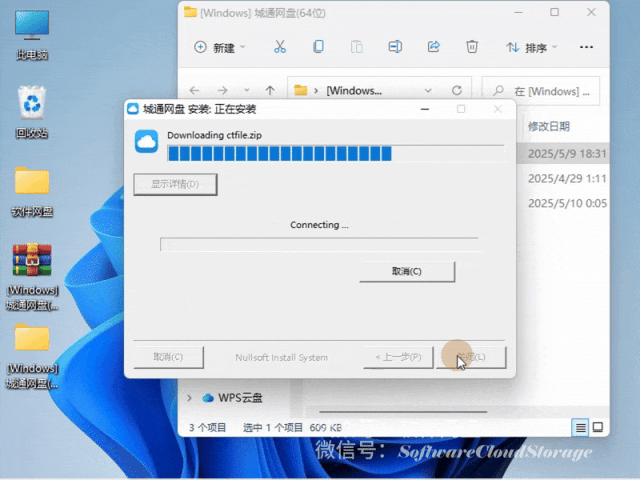Open the 排序 sort dropdown
Image resolution: width=640 pixels, height=480 pixels.
531,47
